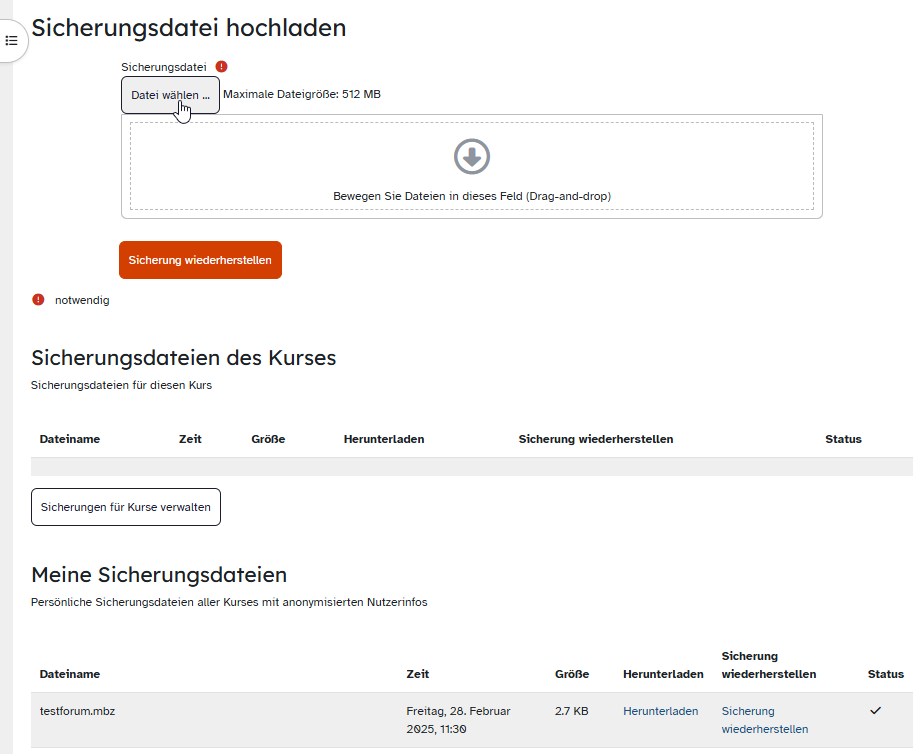Click the Status header in course backups table
The image size is (920, 754).
coord(843,439)
